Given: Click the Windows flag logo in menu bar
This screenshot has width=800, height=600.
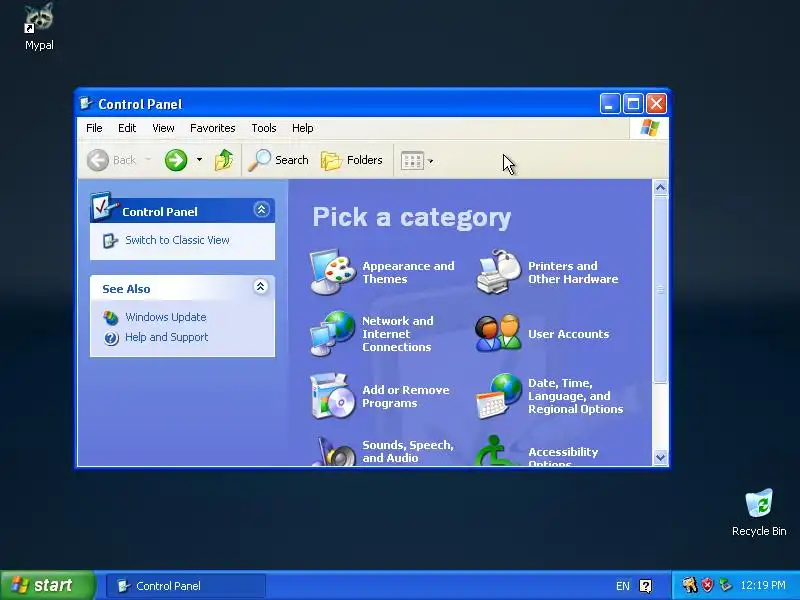Looking at the screenshot, I should coord(649,128).
